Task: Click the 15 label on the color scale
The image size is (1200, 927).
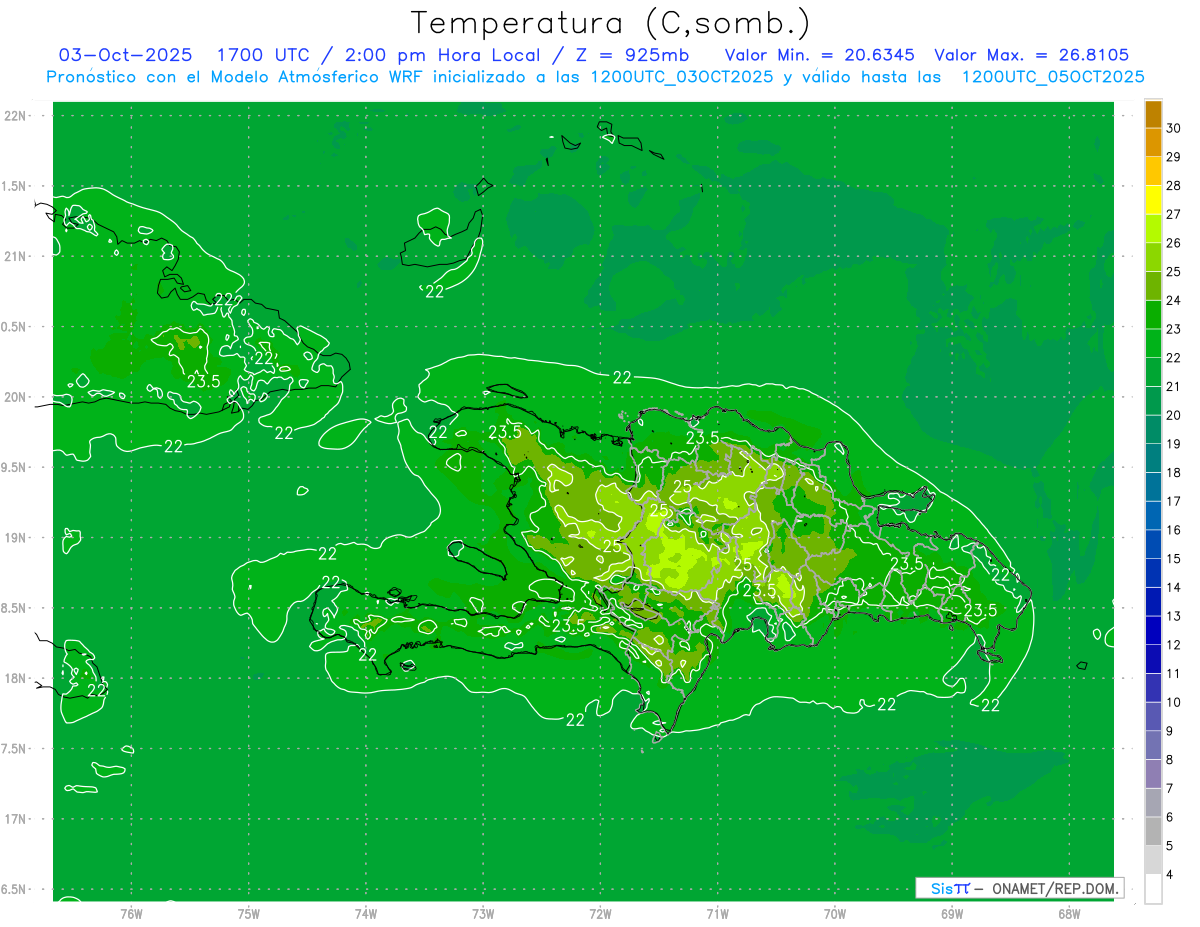Action: (x=1174, y=558)
